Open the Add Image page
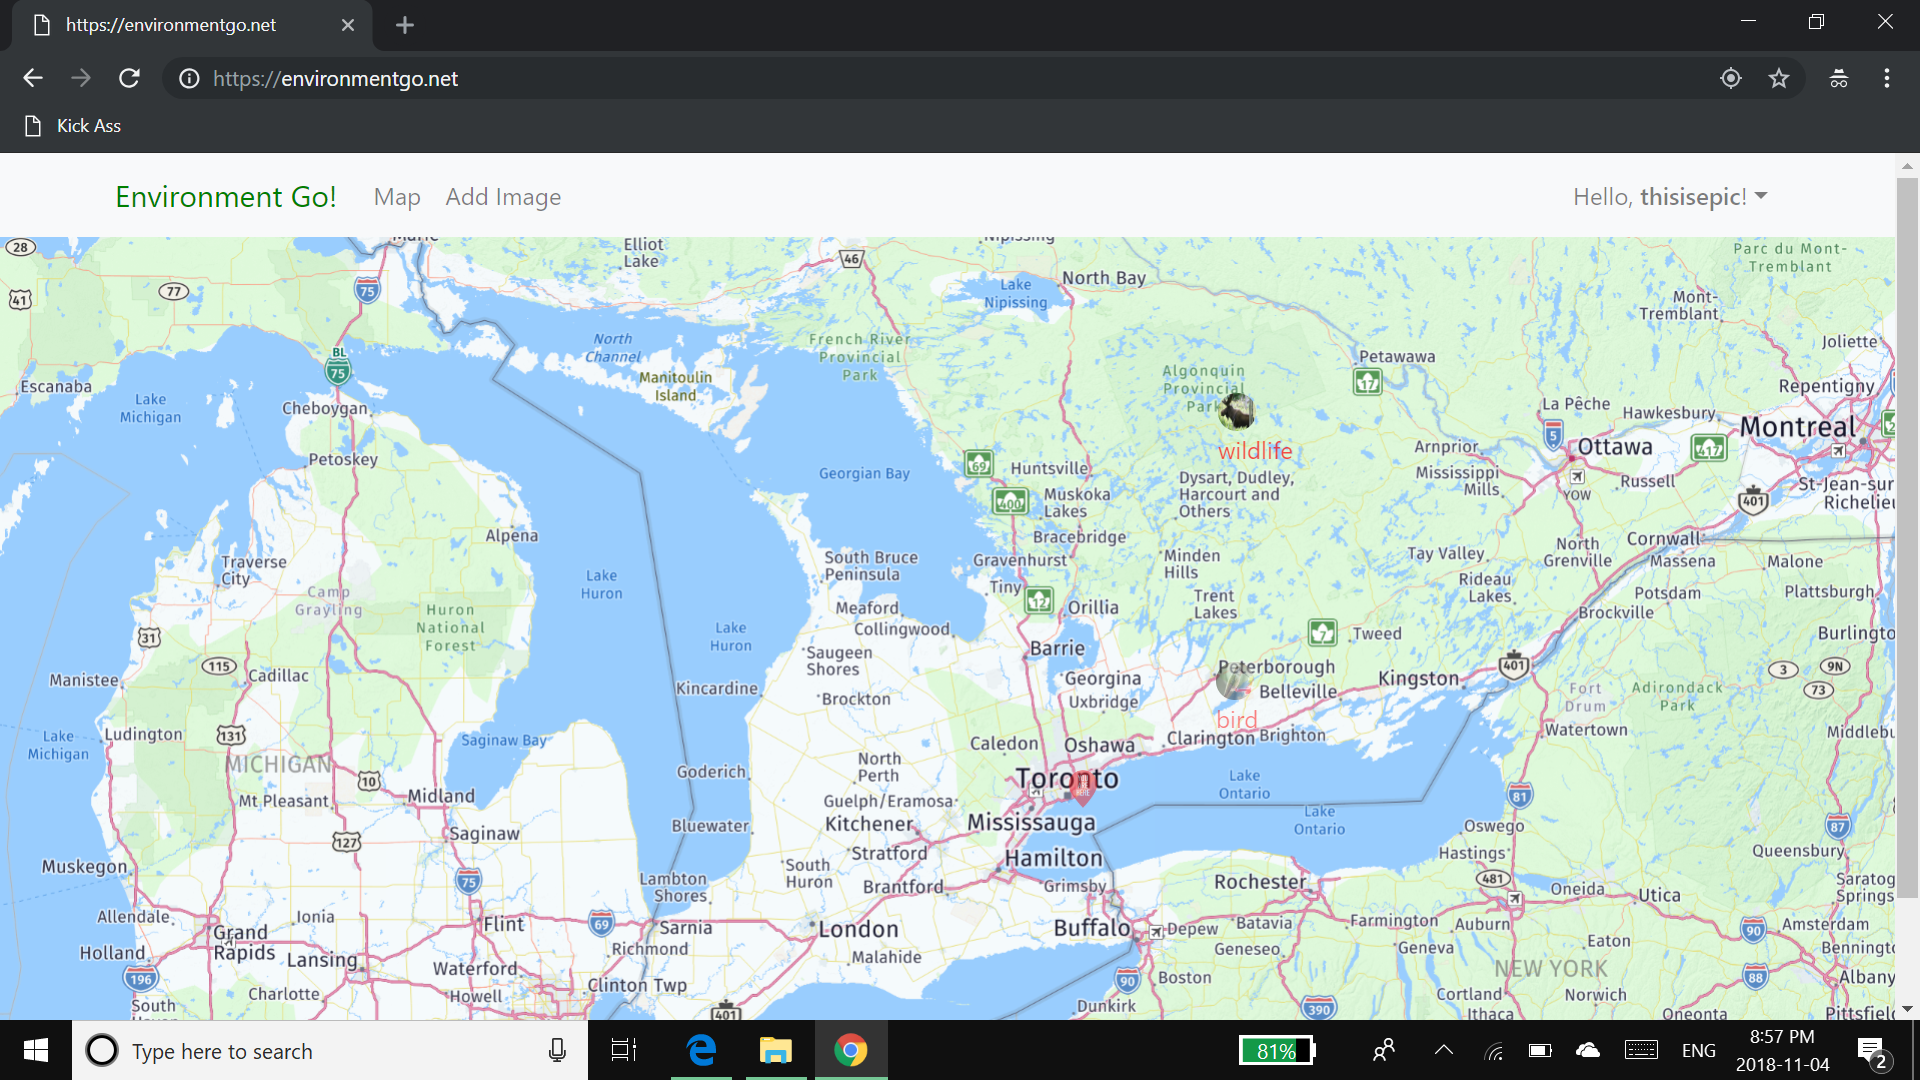1920x1080 pixels. coord(503,197)
